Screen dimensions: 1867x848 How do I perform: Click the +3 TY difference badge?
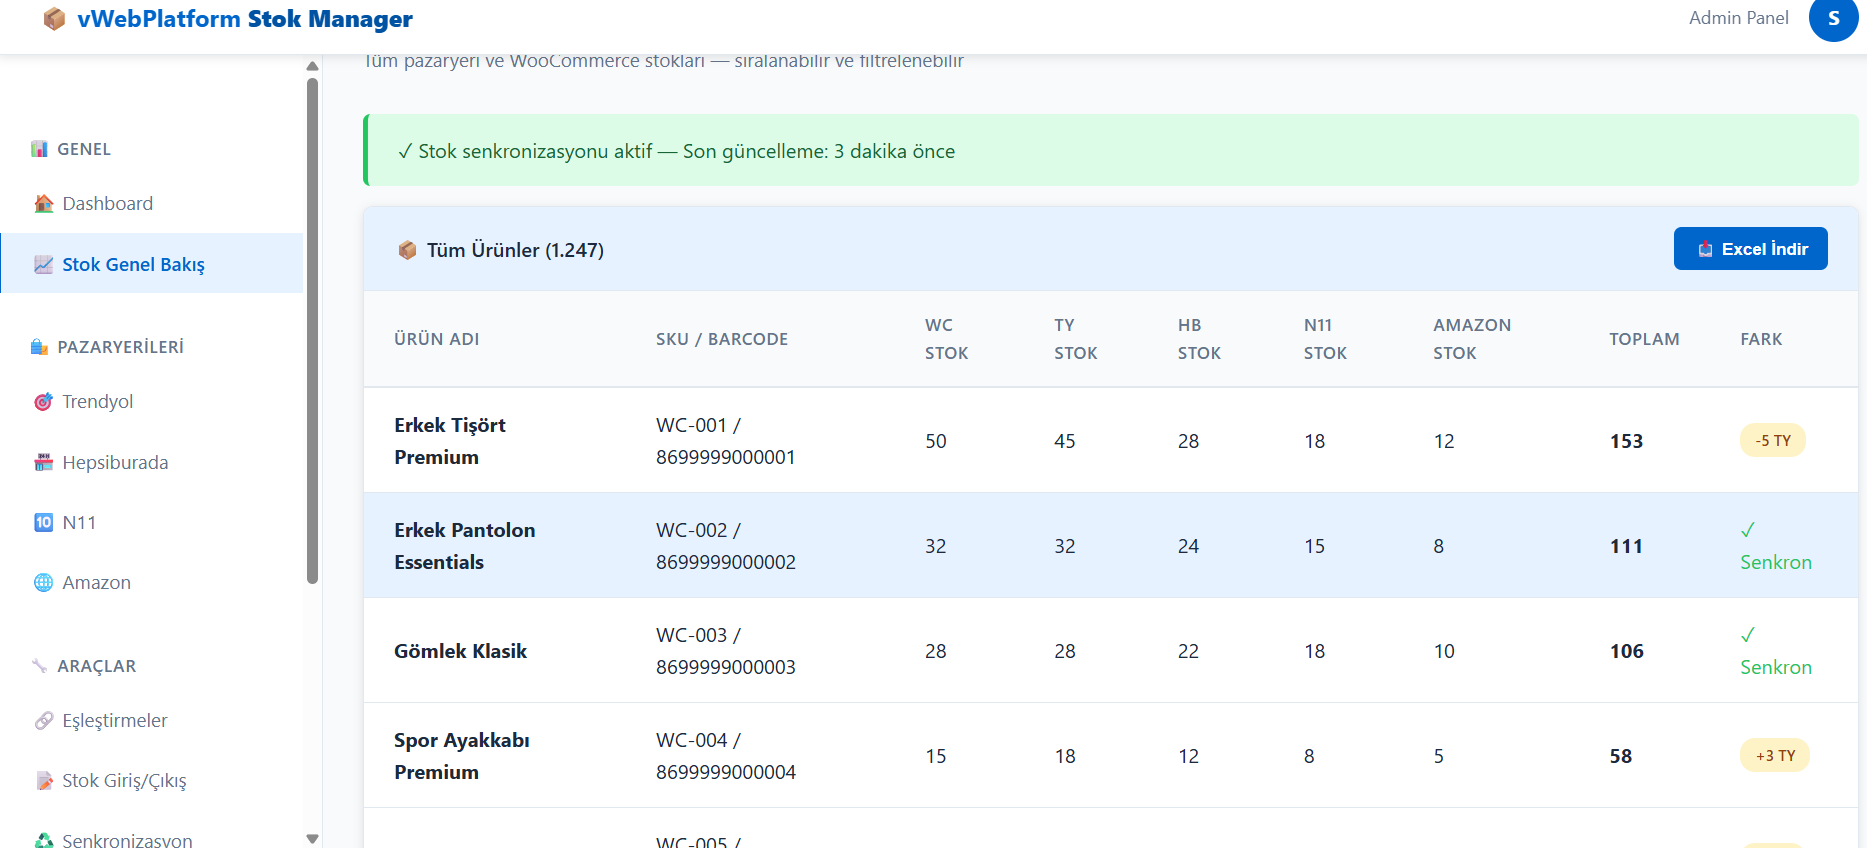click(1774, 756)
